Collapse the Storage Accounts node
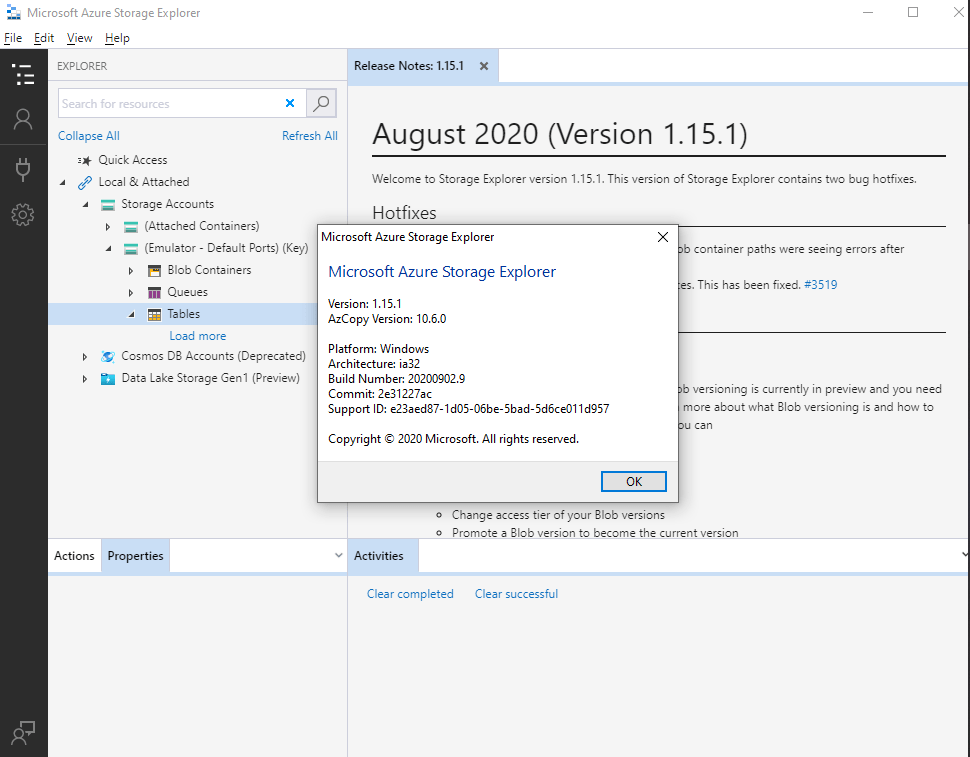This screenshot has height=757, width=970. [x=85, y=205]
